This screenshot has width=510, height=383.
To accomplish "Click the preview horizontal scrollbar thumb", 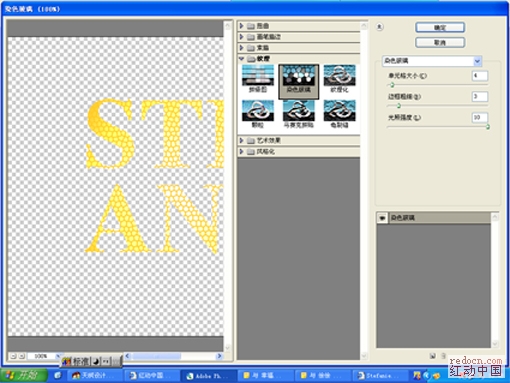I will point(157,356).
